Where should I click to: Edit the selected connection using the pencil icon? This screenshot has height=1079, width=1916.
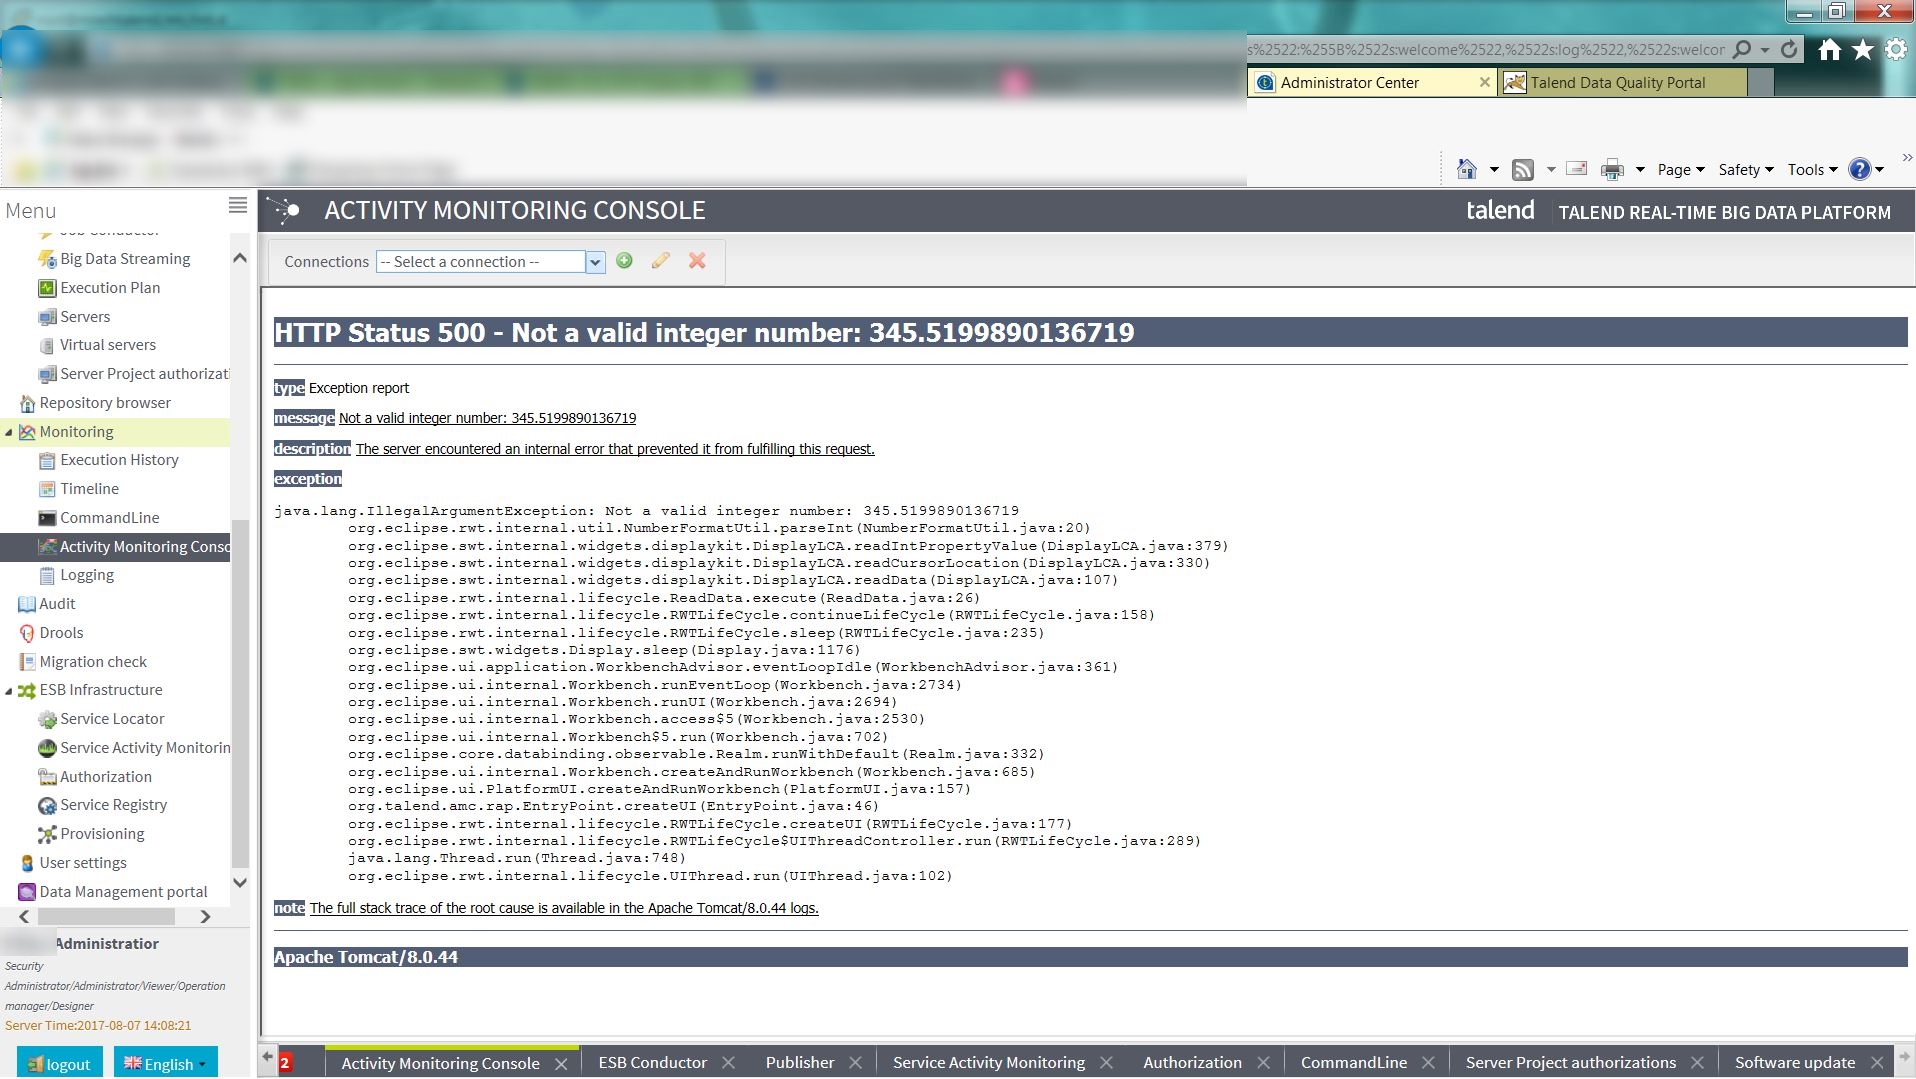point(659,261)
